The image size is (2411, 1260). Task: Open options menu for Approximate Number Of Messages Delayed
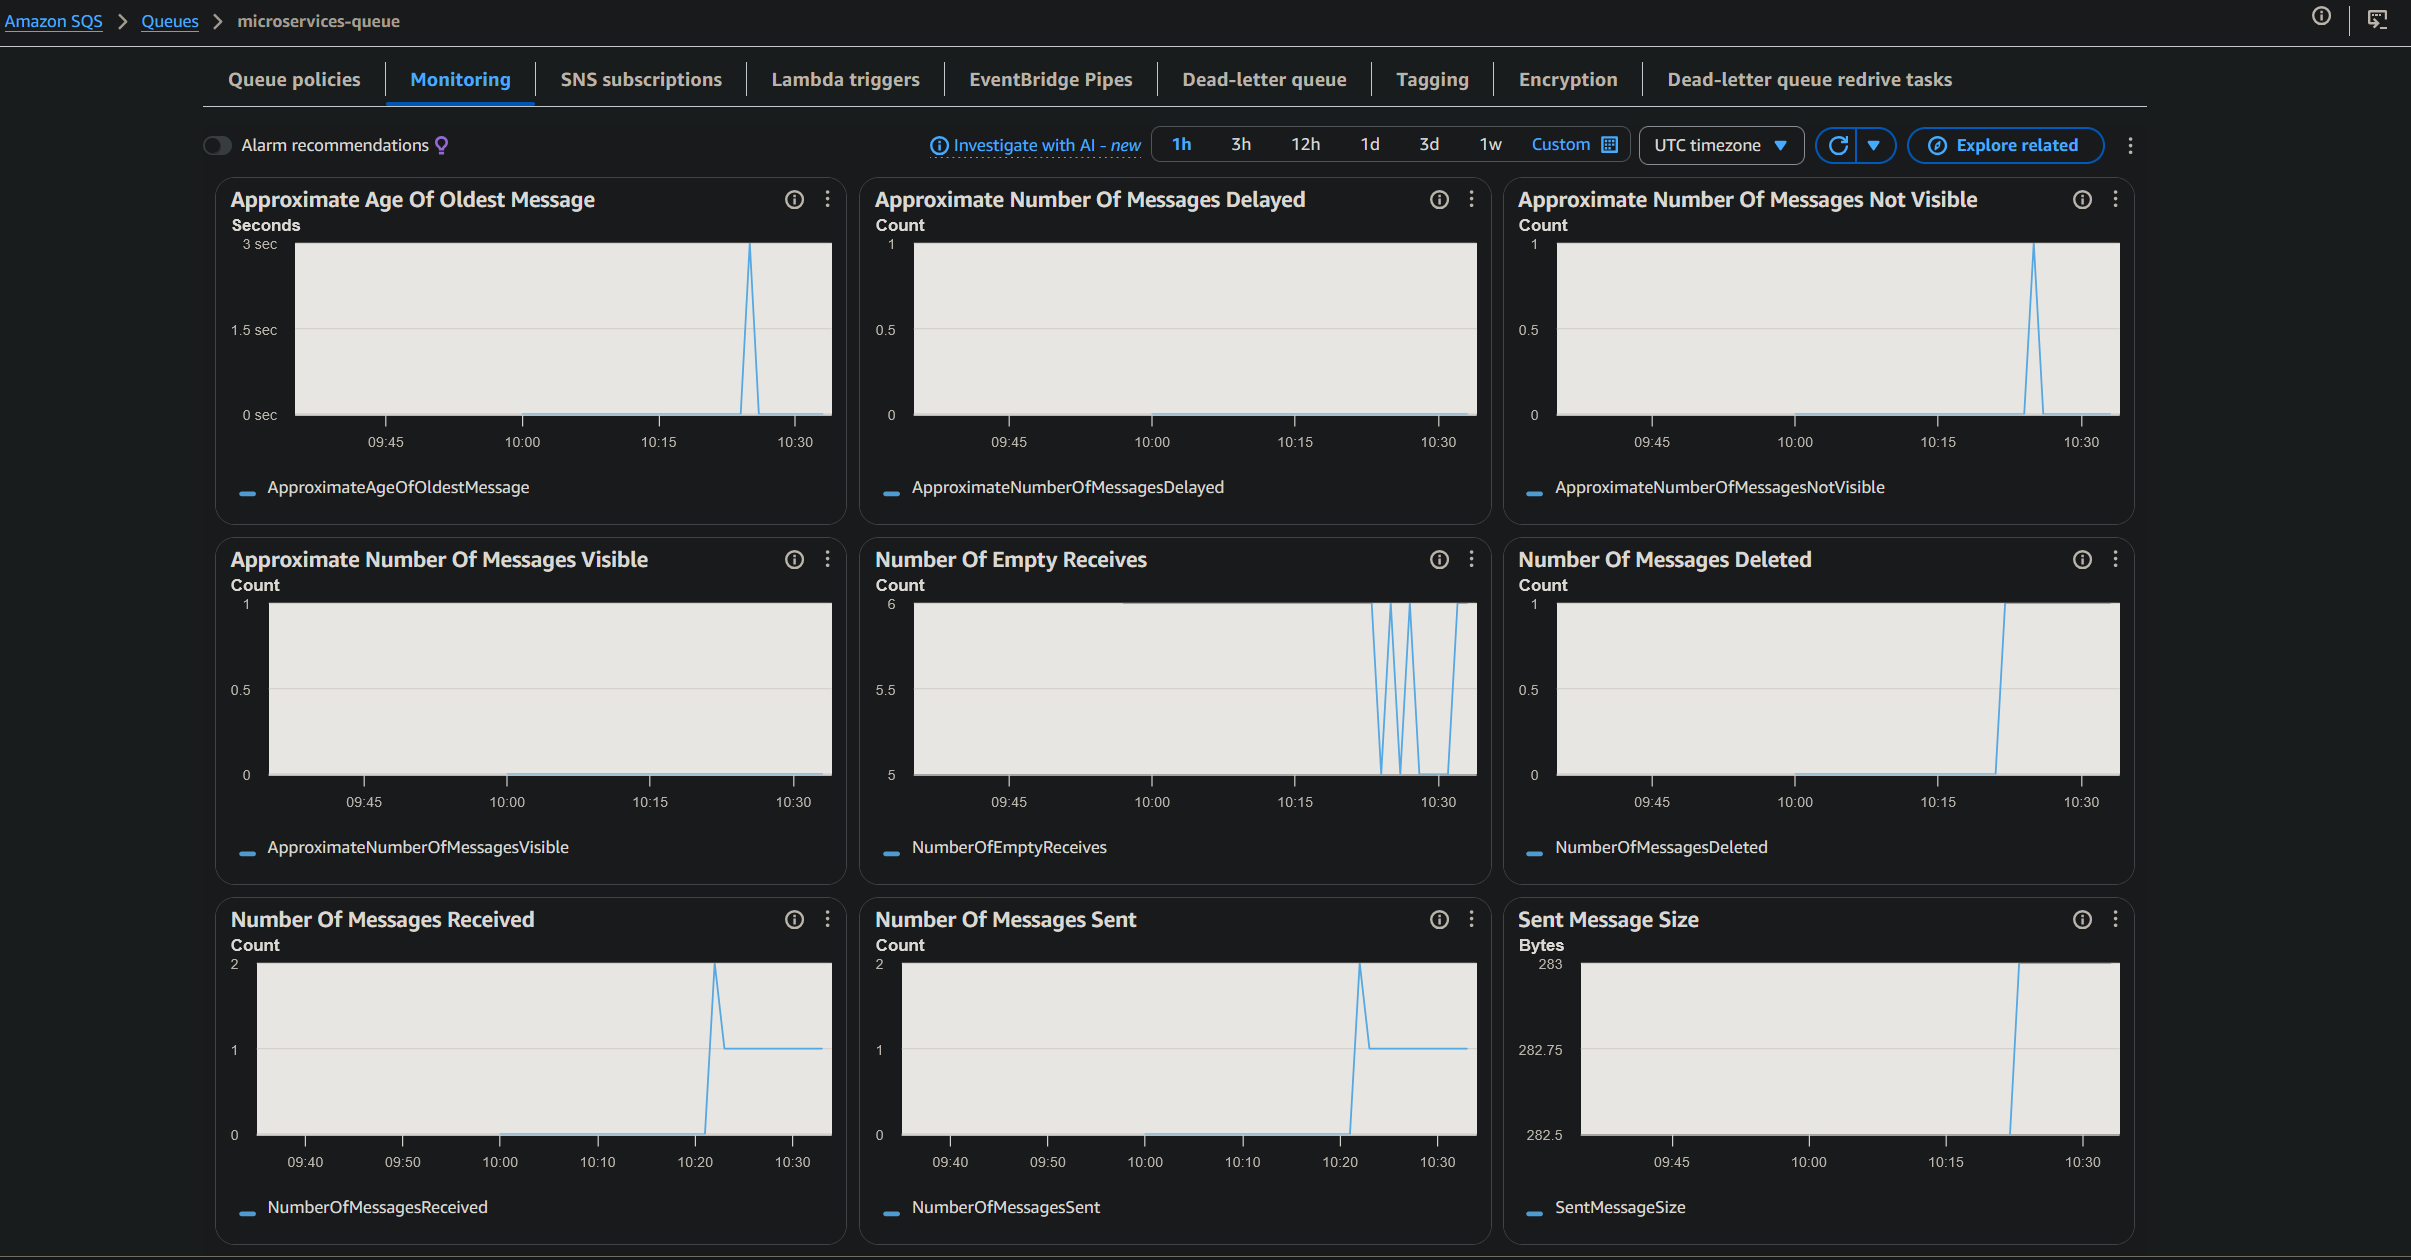[x=1471, y=200]
